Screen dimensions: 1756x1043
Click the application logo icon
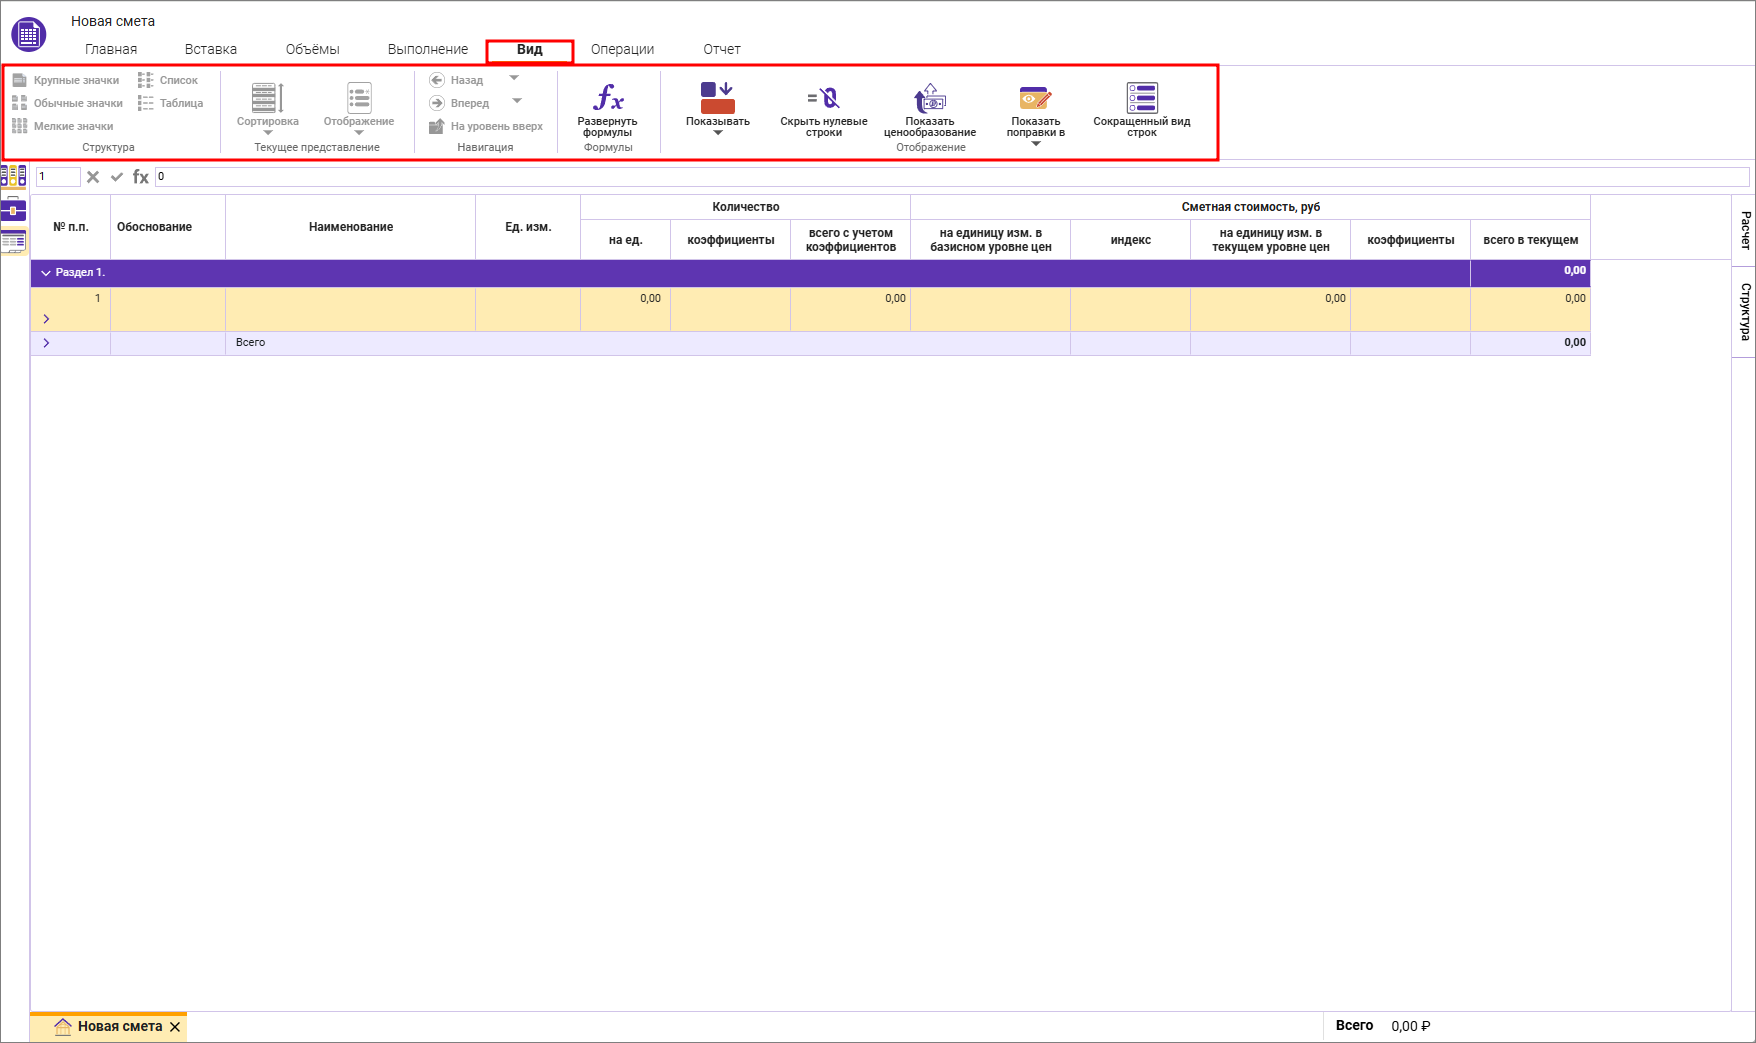coord(28,35)
